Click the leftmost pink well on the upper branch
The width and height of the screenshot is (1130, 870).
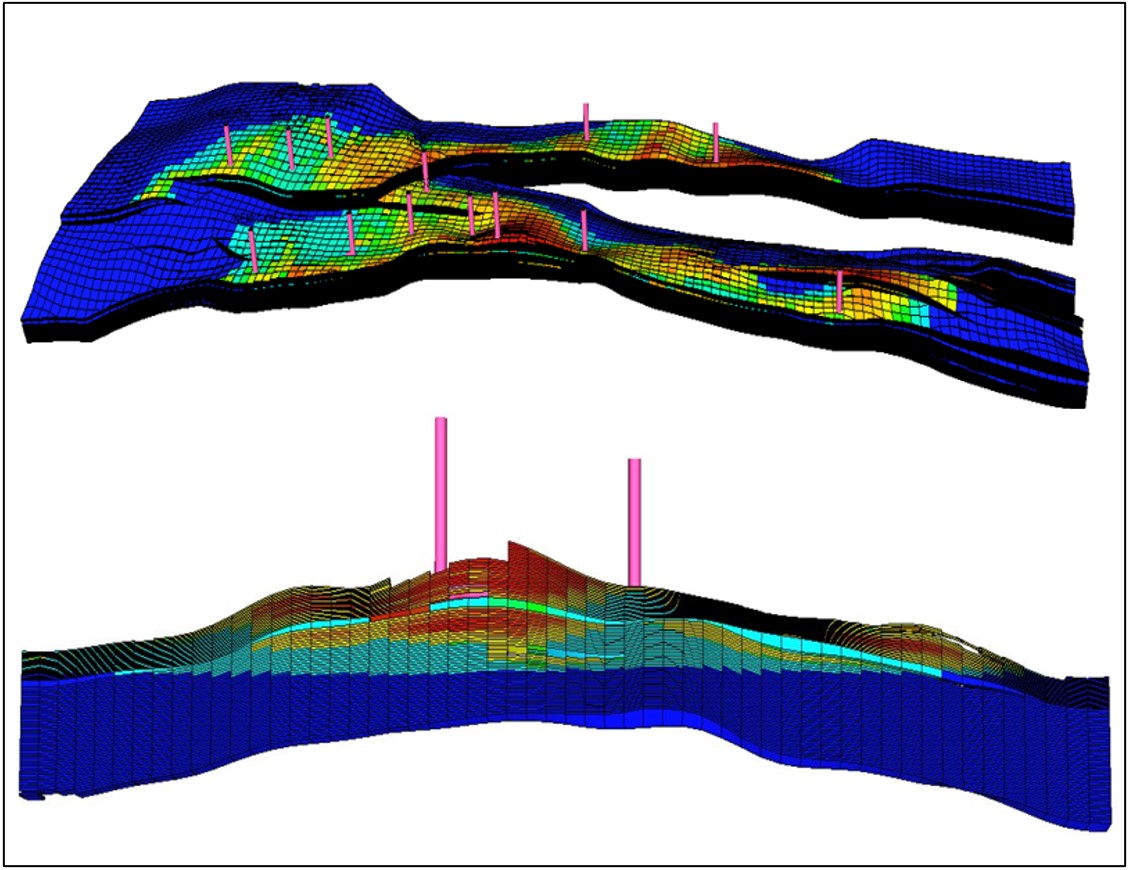(229, 145)
